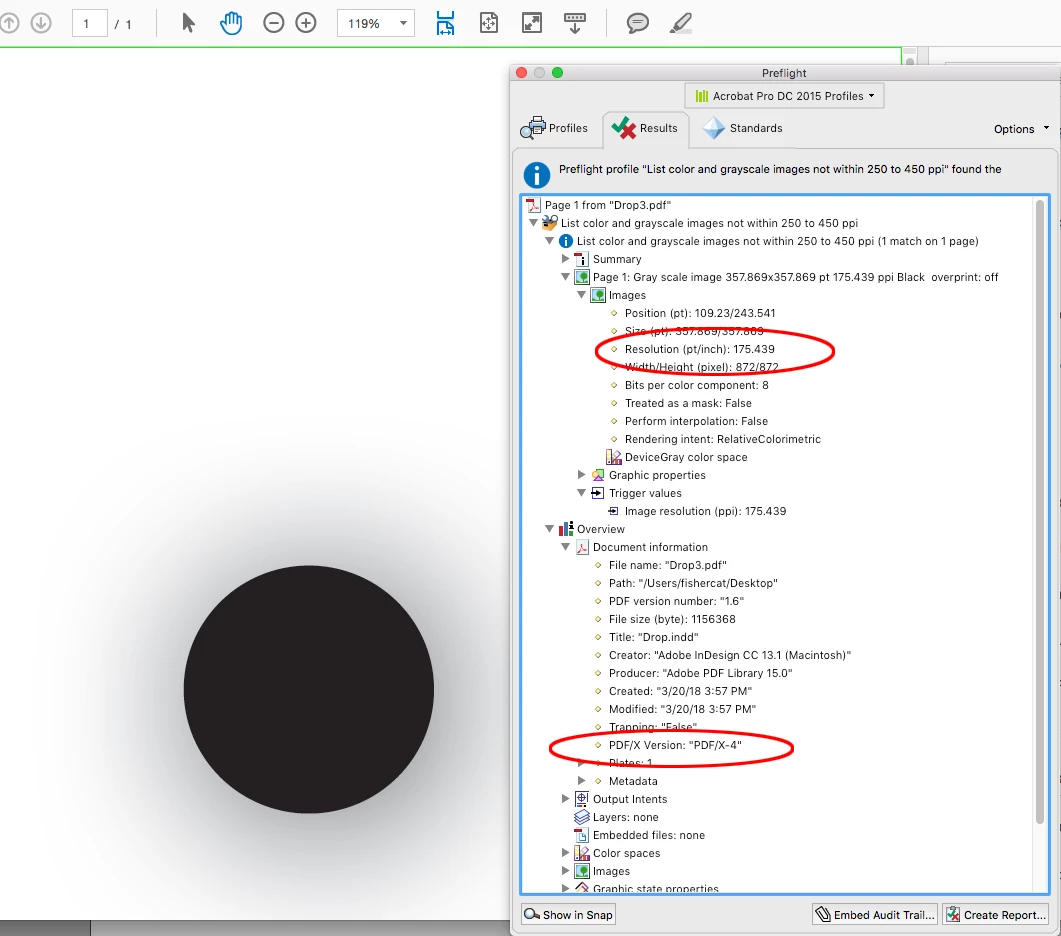Zoom in with the plus icon
This screenshot has height=936, width=1061.
tap(306, 23)
